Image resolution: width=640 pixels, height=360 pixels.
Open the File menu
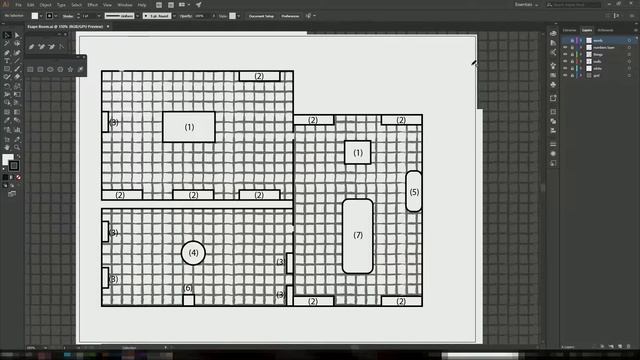click(18, 5)
